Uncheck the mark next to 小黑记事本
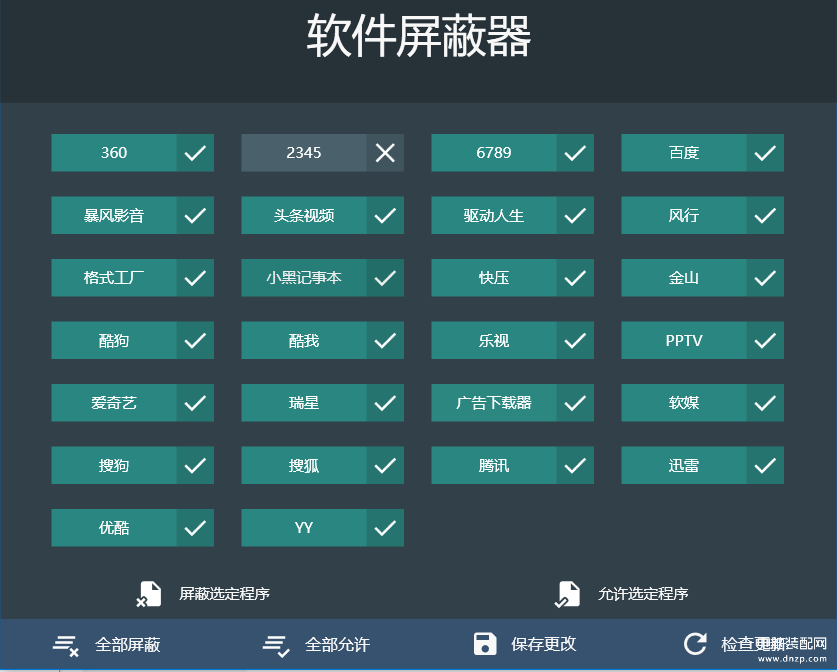 pos(385,278)
